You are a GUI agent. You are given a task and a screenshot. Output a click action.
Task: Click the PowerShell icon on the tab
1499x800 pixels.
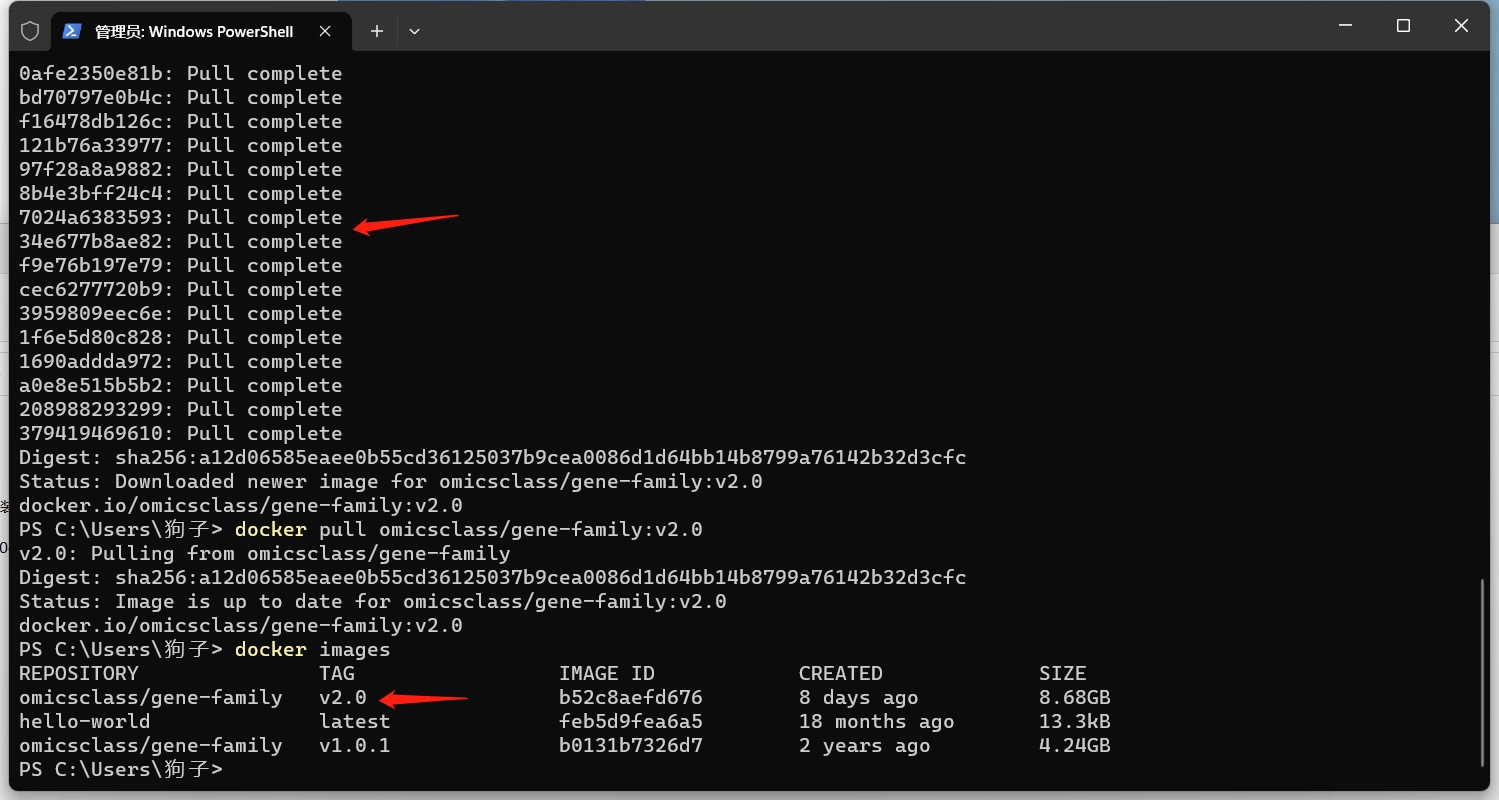72,31
